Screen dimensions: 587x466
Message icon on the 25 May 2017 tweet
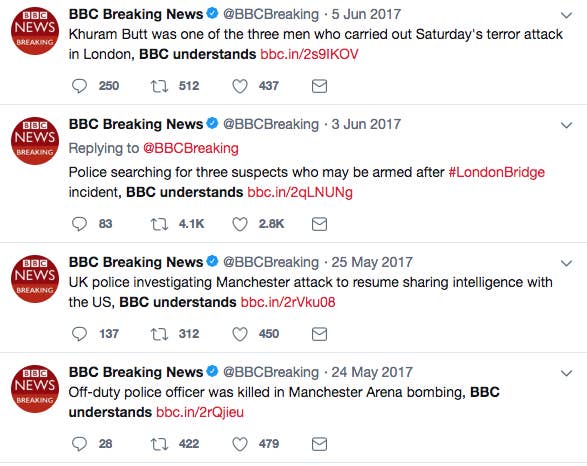[x=319, y=334]
